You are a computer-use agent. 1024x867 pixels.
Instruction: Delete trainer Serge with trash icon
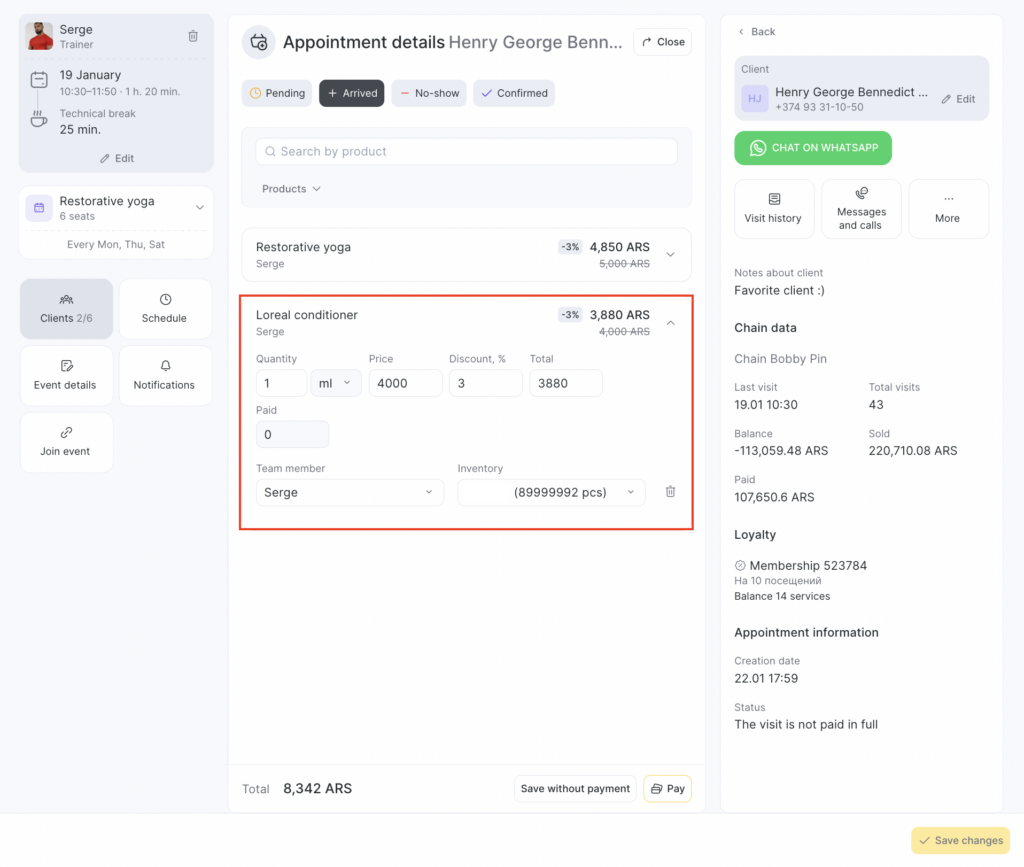pyautogui.click(x=193, y=36)
